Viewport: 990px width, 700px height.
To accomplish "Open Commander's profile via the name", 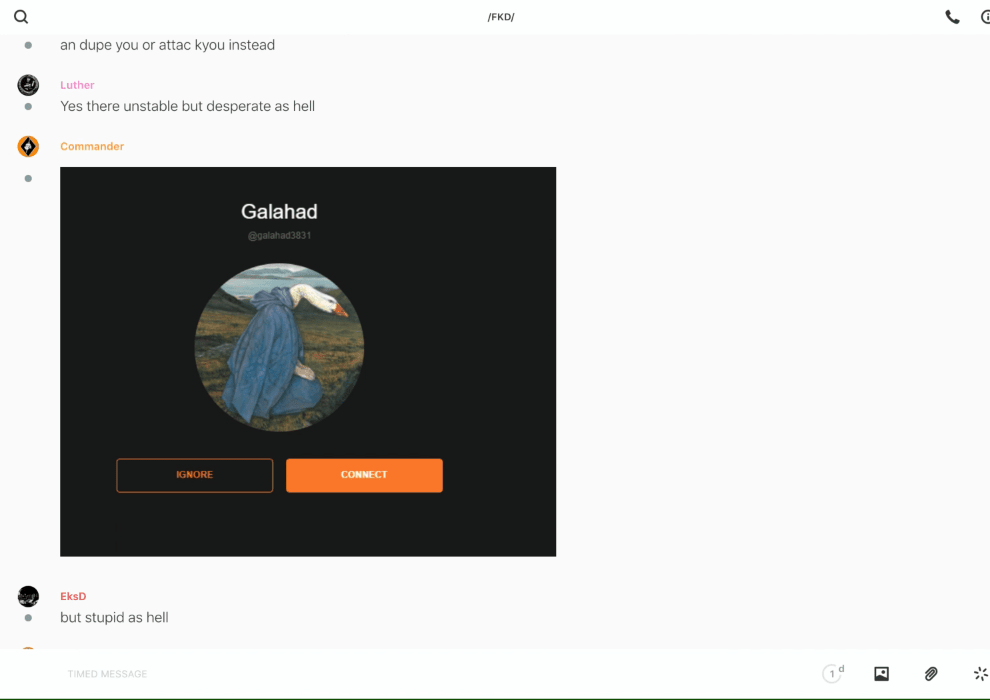I will tap(92, 146).
